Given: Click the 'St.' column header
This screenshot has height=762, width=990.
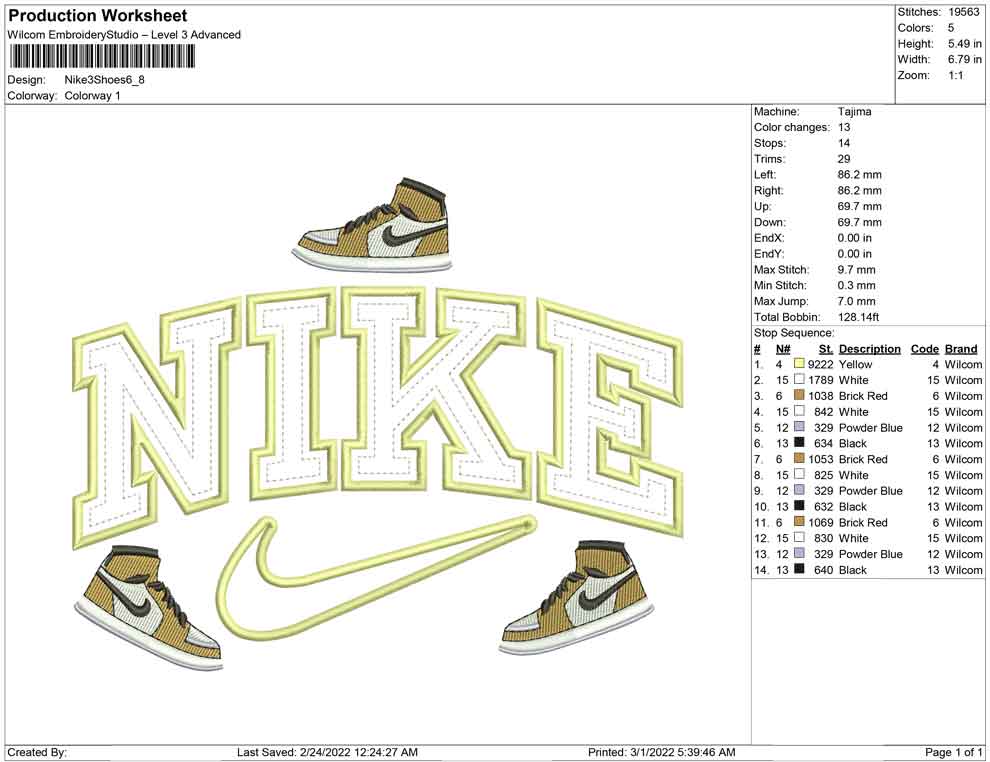Looking at the screenshot, I should [826, 348].
